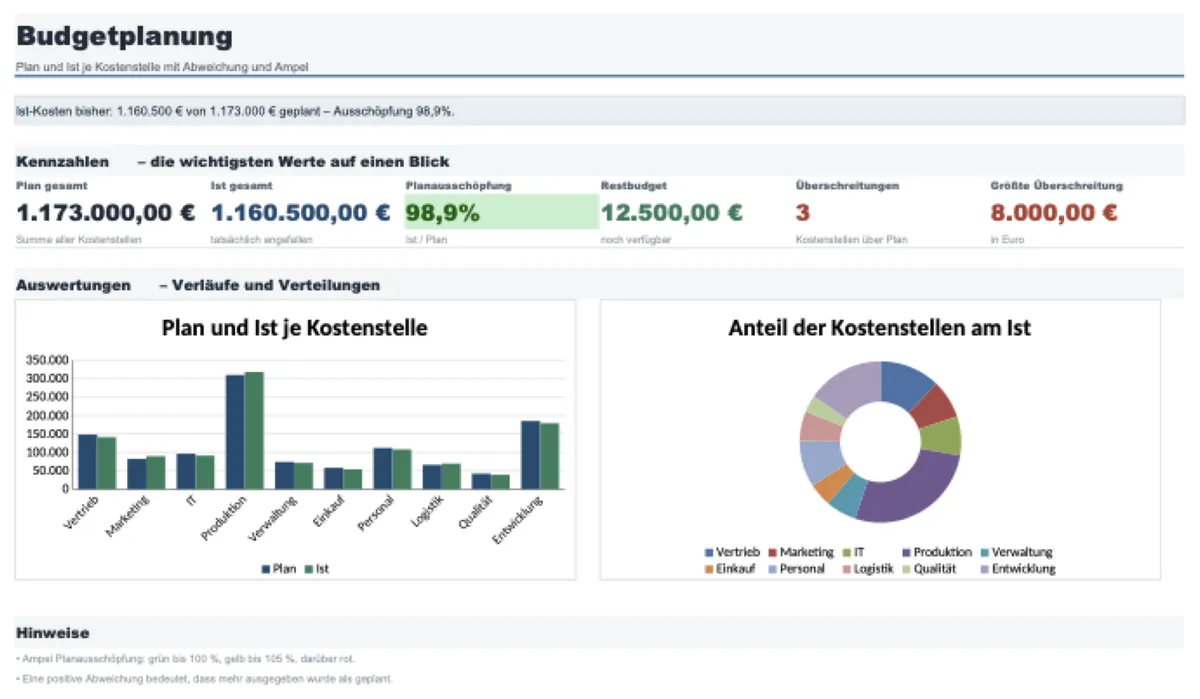Click the 'in Euro' note
This screenshot has width=1200, height=699.
1007,240
